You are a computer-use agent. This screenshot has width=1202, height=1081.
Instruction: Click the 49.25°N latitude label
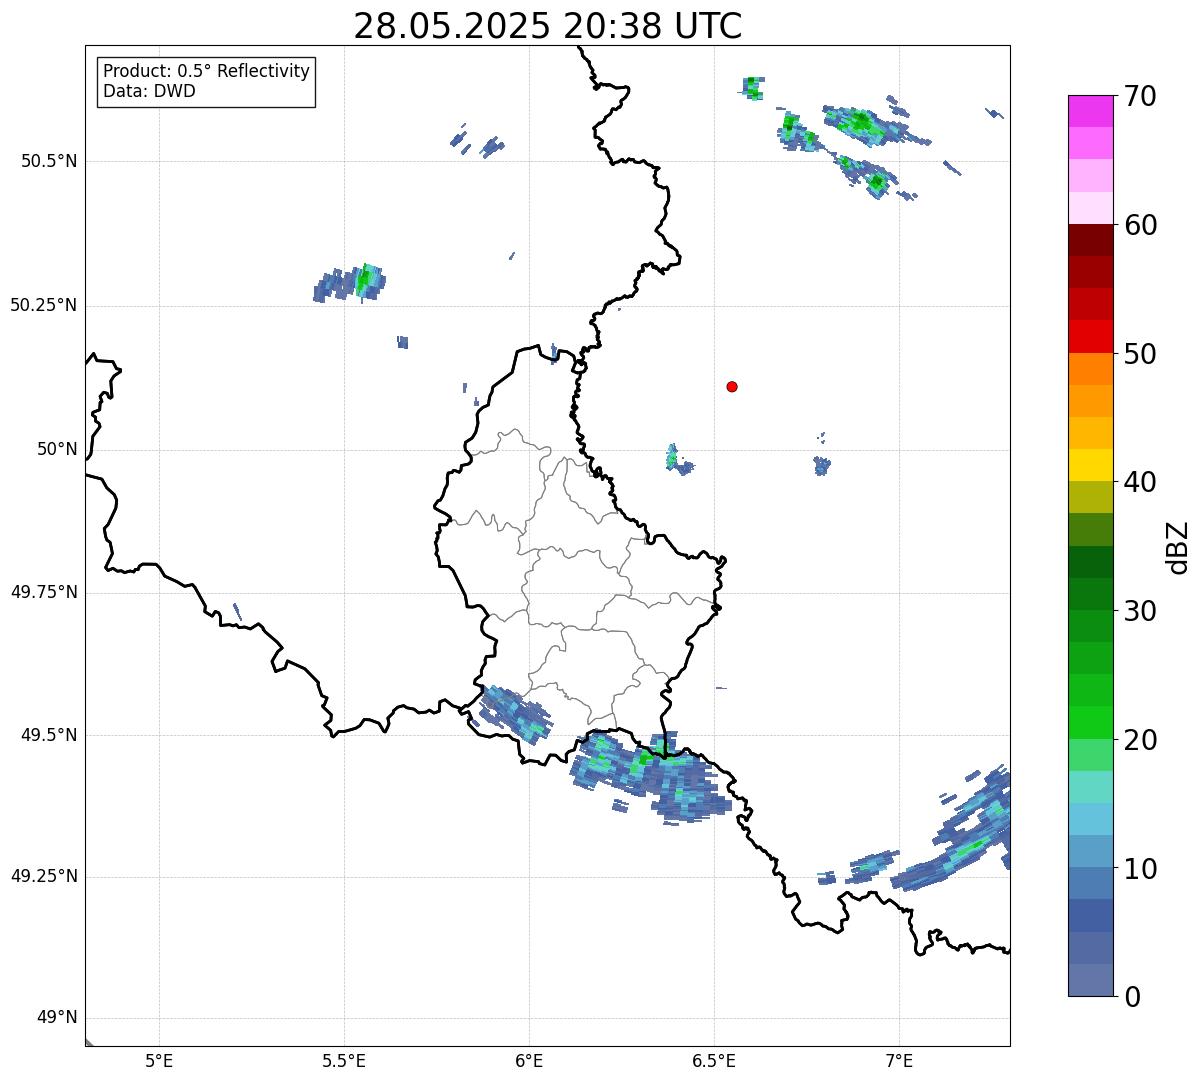[x=44, y=876]
